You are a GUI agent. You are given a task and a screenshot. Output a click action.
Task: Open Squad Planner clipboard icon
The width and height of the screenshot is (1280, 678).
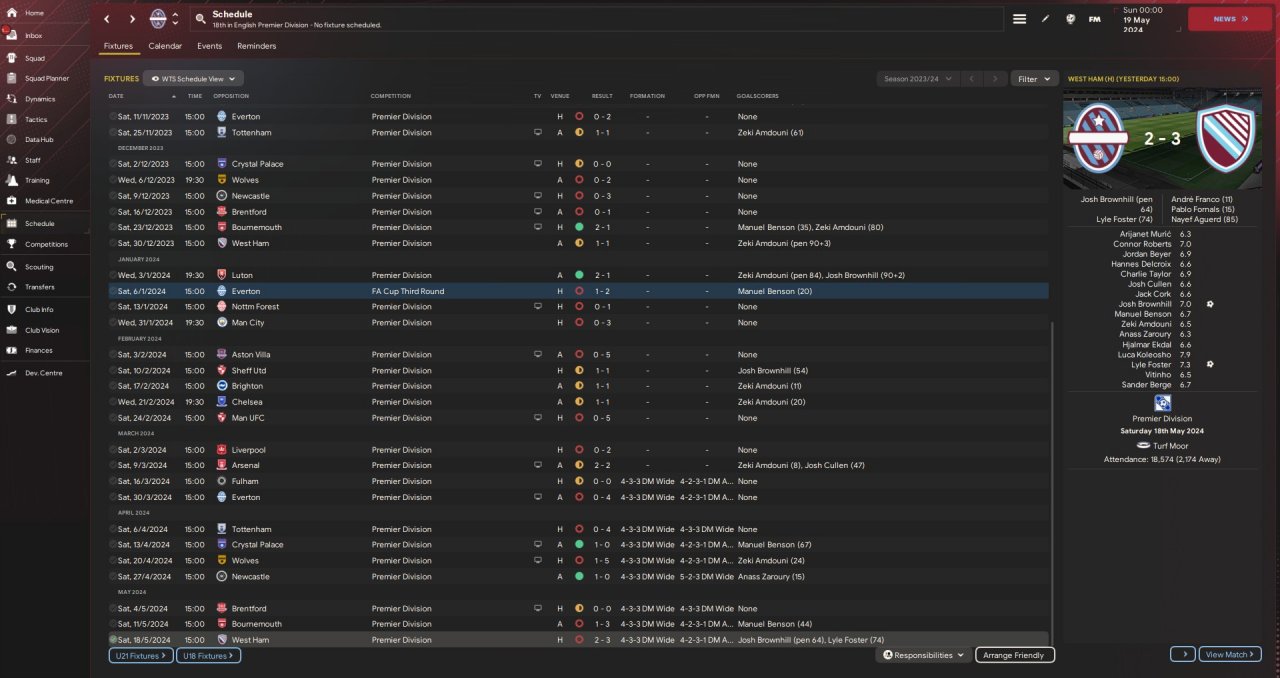pos(12,78)
